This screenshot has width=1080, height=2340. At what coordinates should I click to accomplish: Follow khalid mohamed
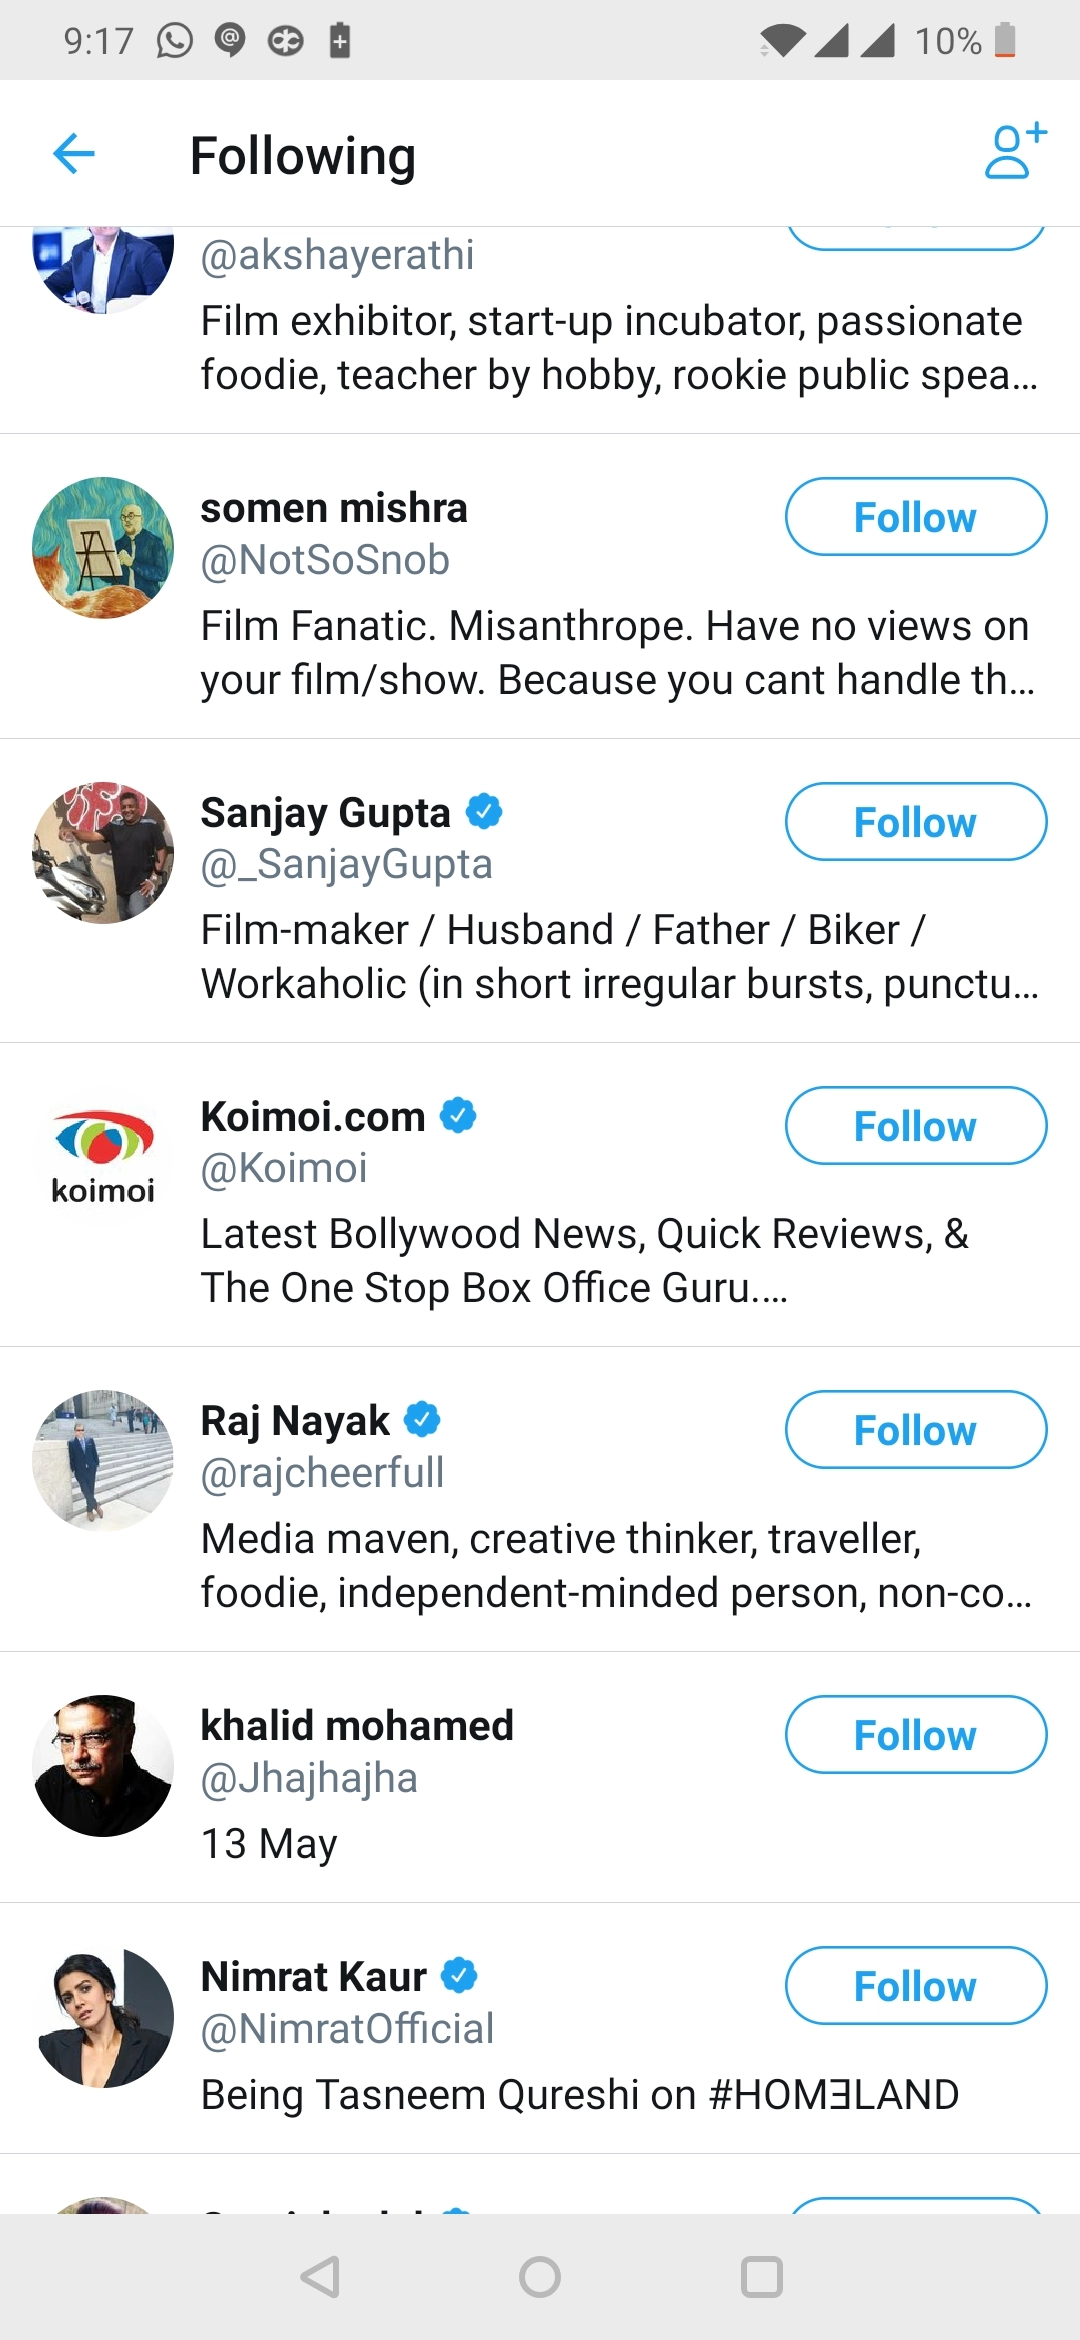[x=915, y=1735]
